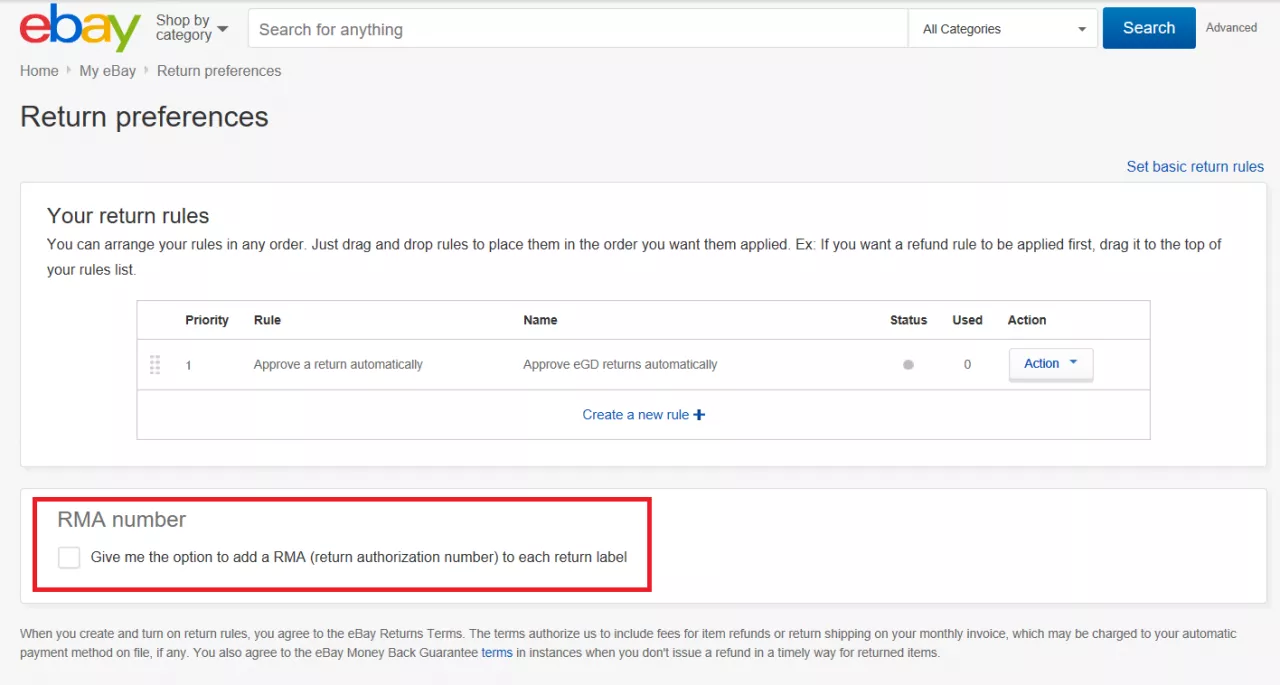Click into the Search for anything field

click(577, 29)
